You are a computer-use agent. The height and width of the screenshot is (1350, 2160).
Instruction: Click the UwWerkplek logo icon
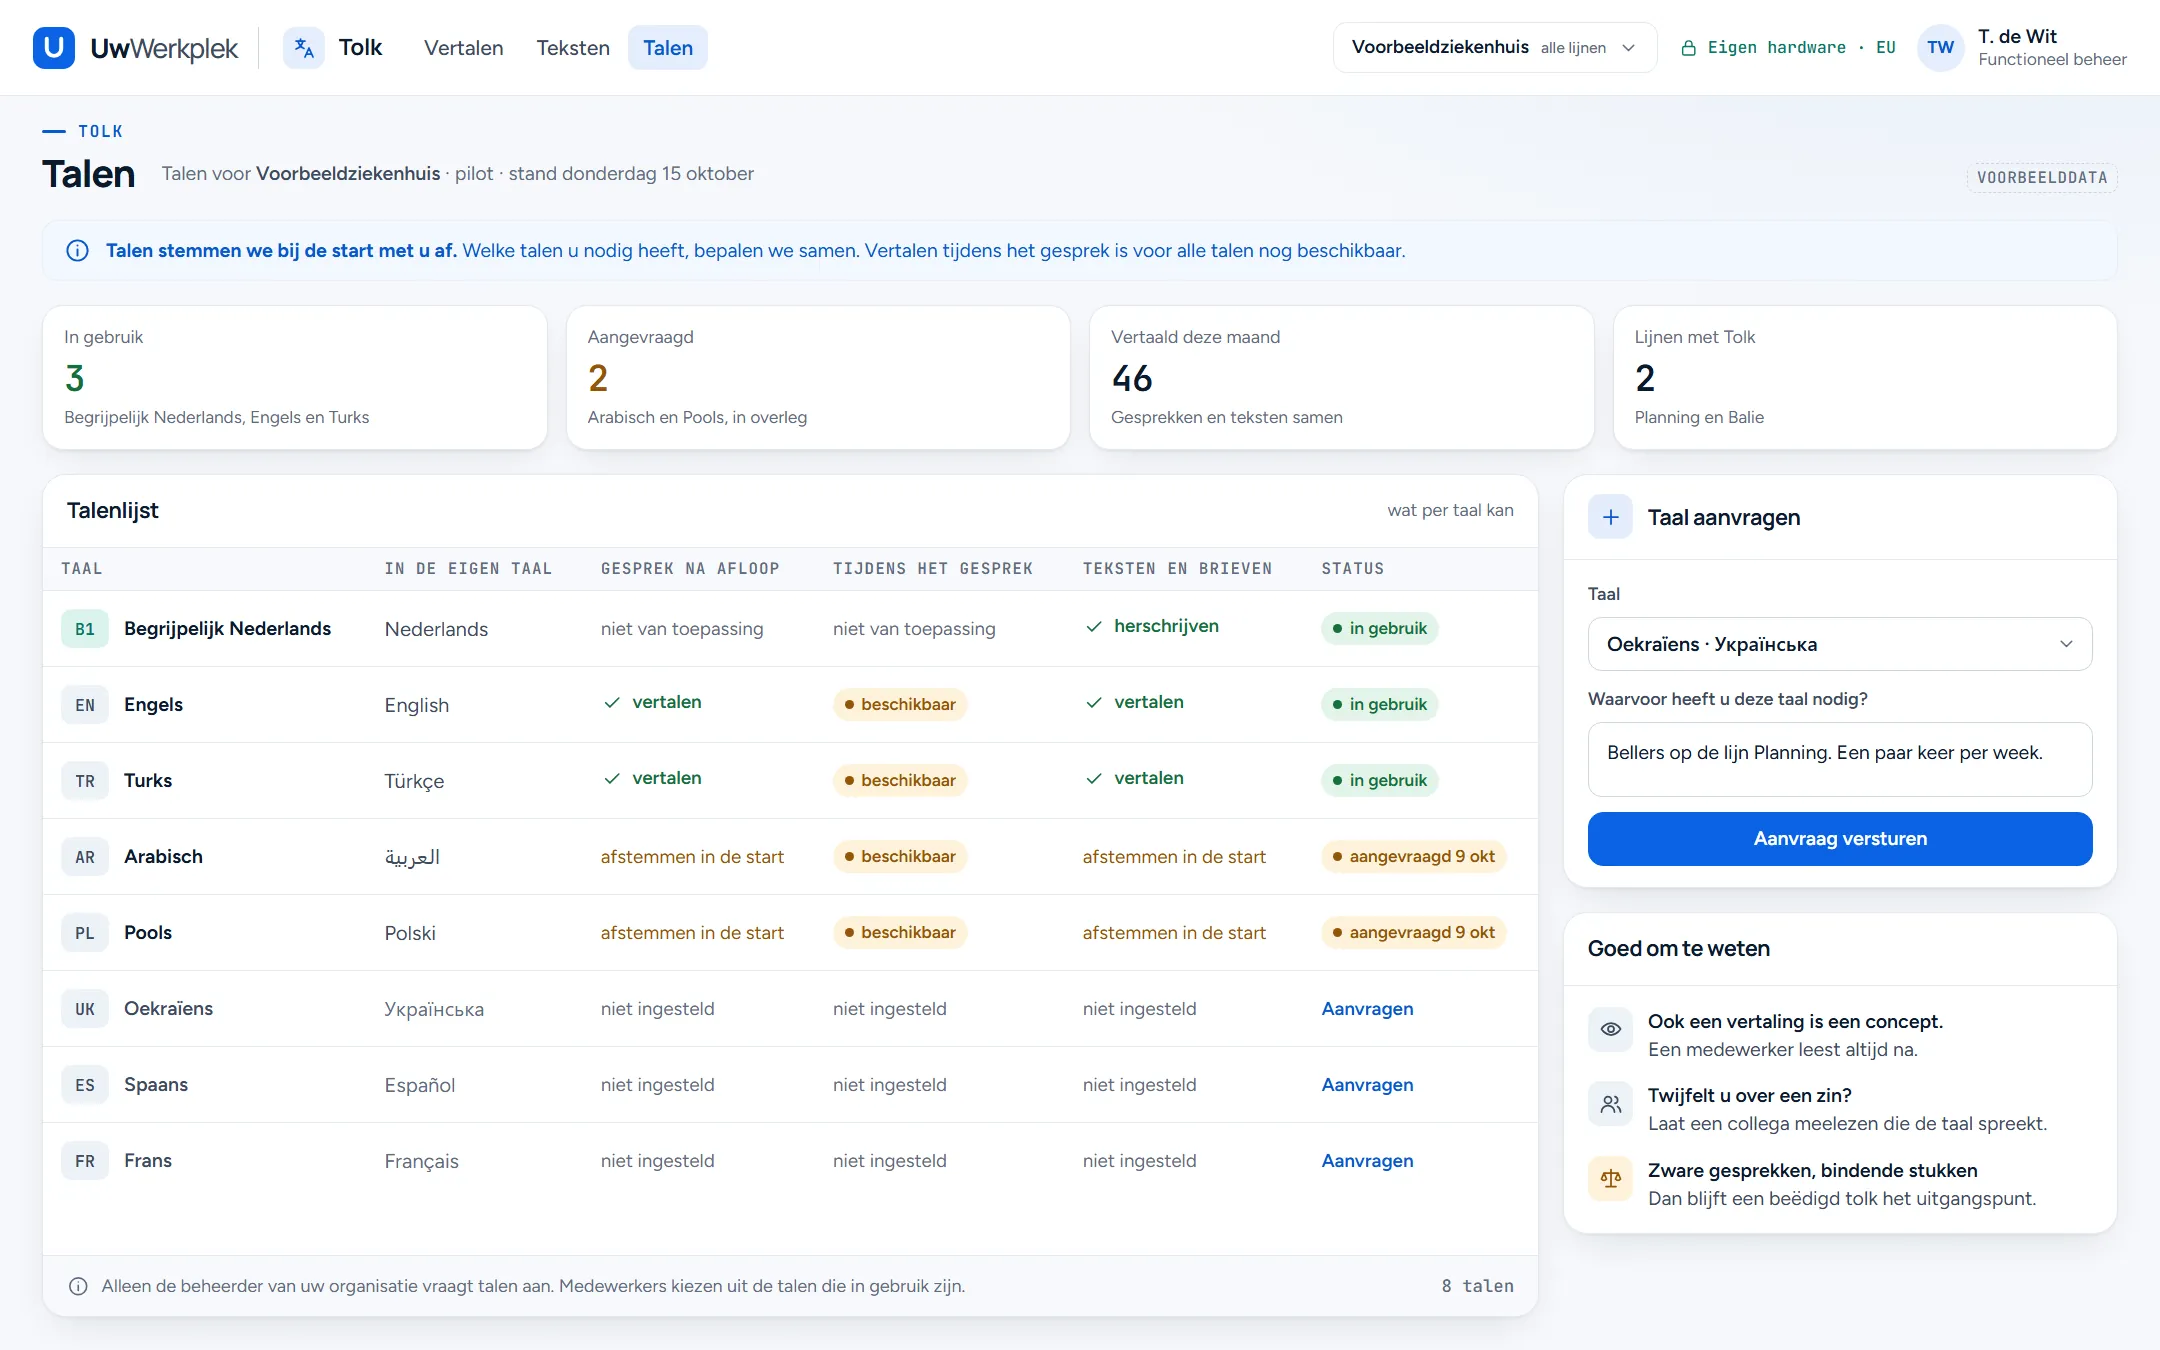click(54, 47)
